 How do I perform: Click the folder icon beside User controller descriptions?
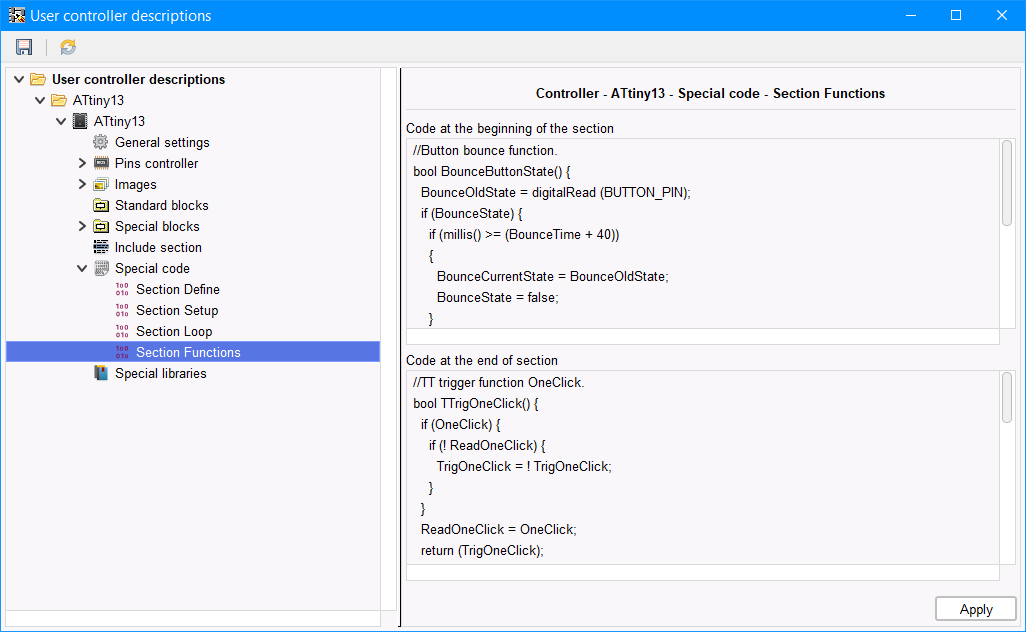pyautogui.click(x=38, y=79)
